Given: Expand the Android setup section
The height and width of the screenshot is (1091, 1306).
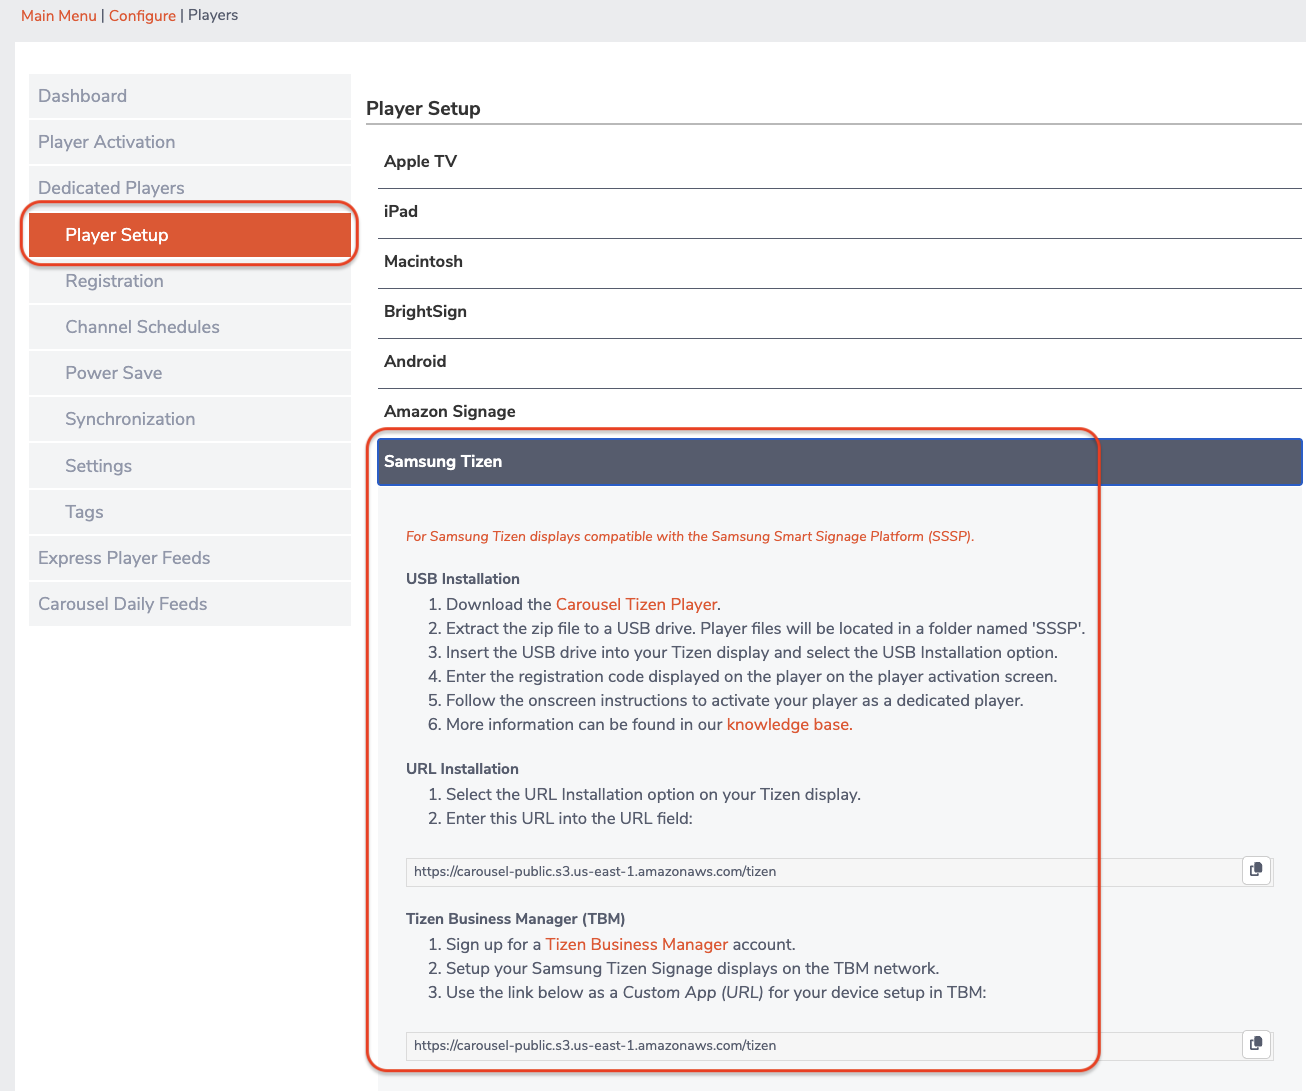Looking at the screenshot, I should [840, 362].
